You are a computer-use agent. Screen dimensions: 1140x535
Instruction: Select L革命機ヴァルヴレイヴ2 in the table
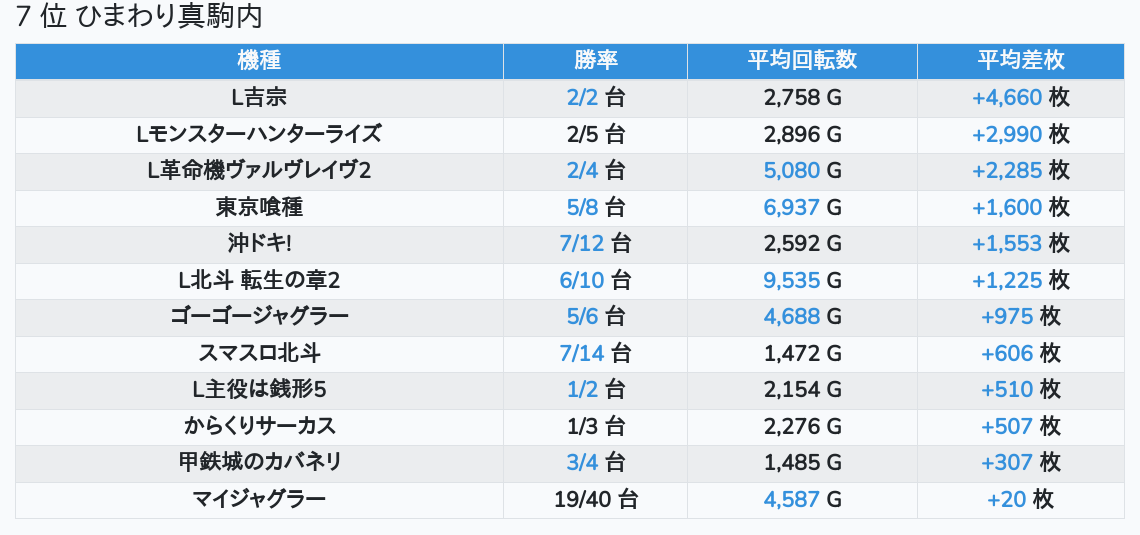coord(259,171)
